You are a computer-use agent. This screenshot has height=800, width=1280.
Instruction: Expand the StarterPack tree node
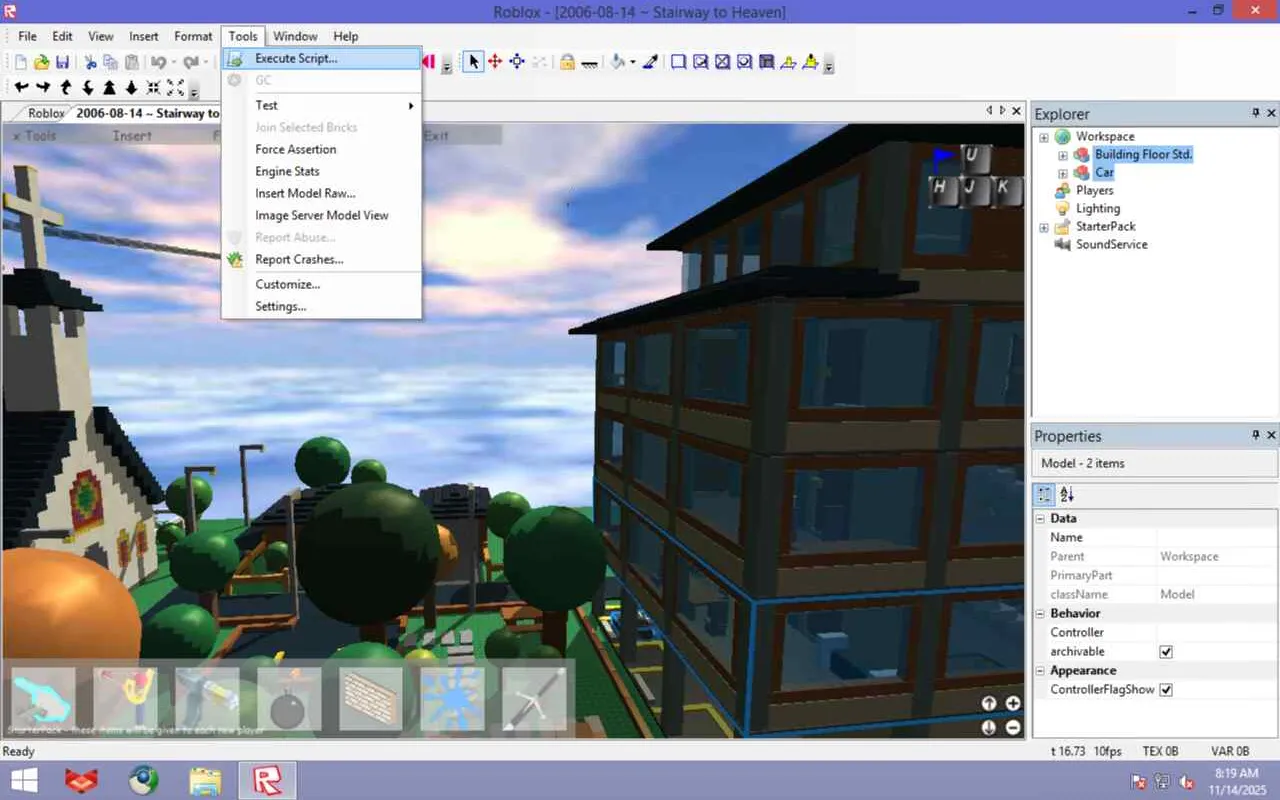(1044, 227)
